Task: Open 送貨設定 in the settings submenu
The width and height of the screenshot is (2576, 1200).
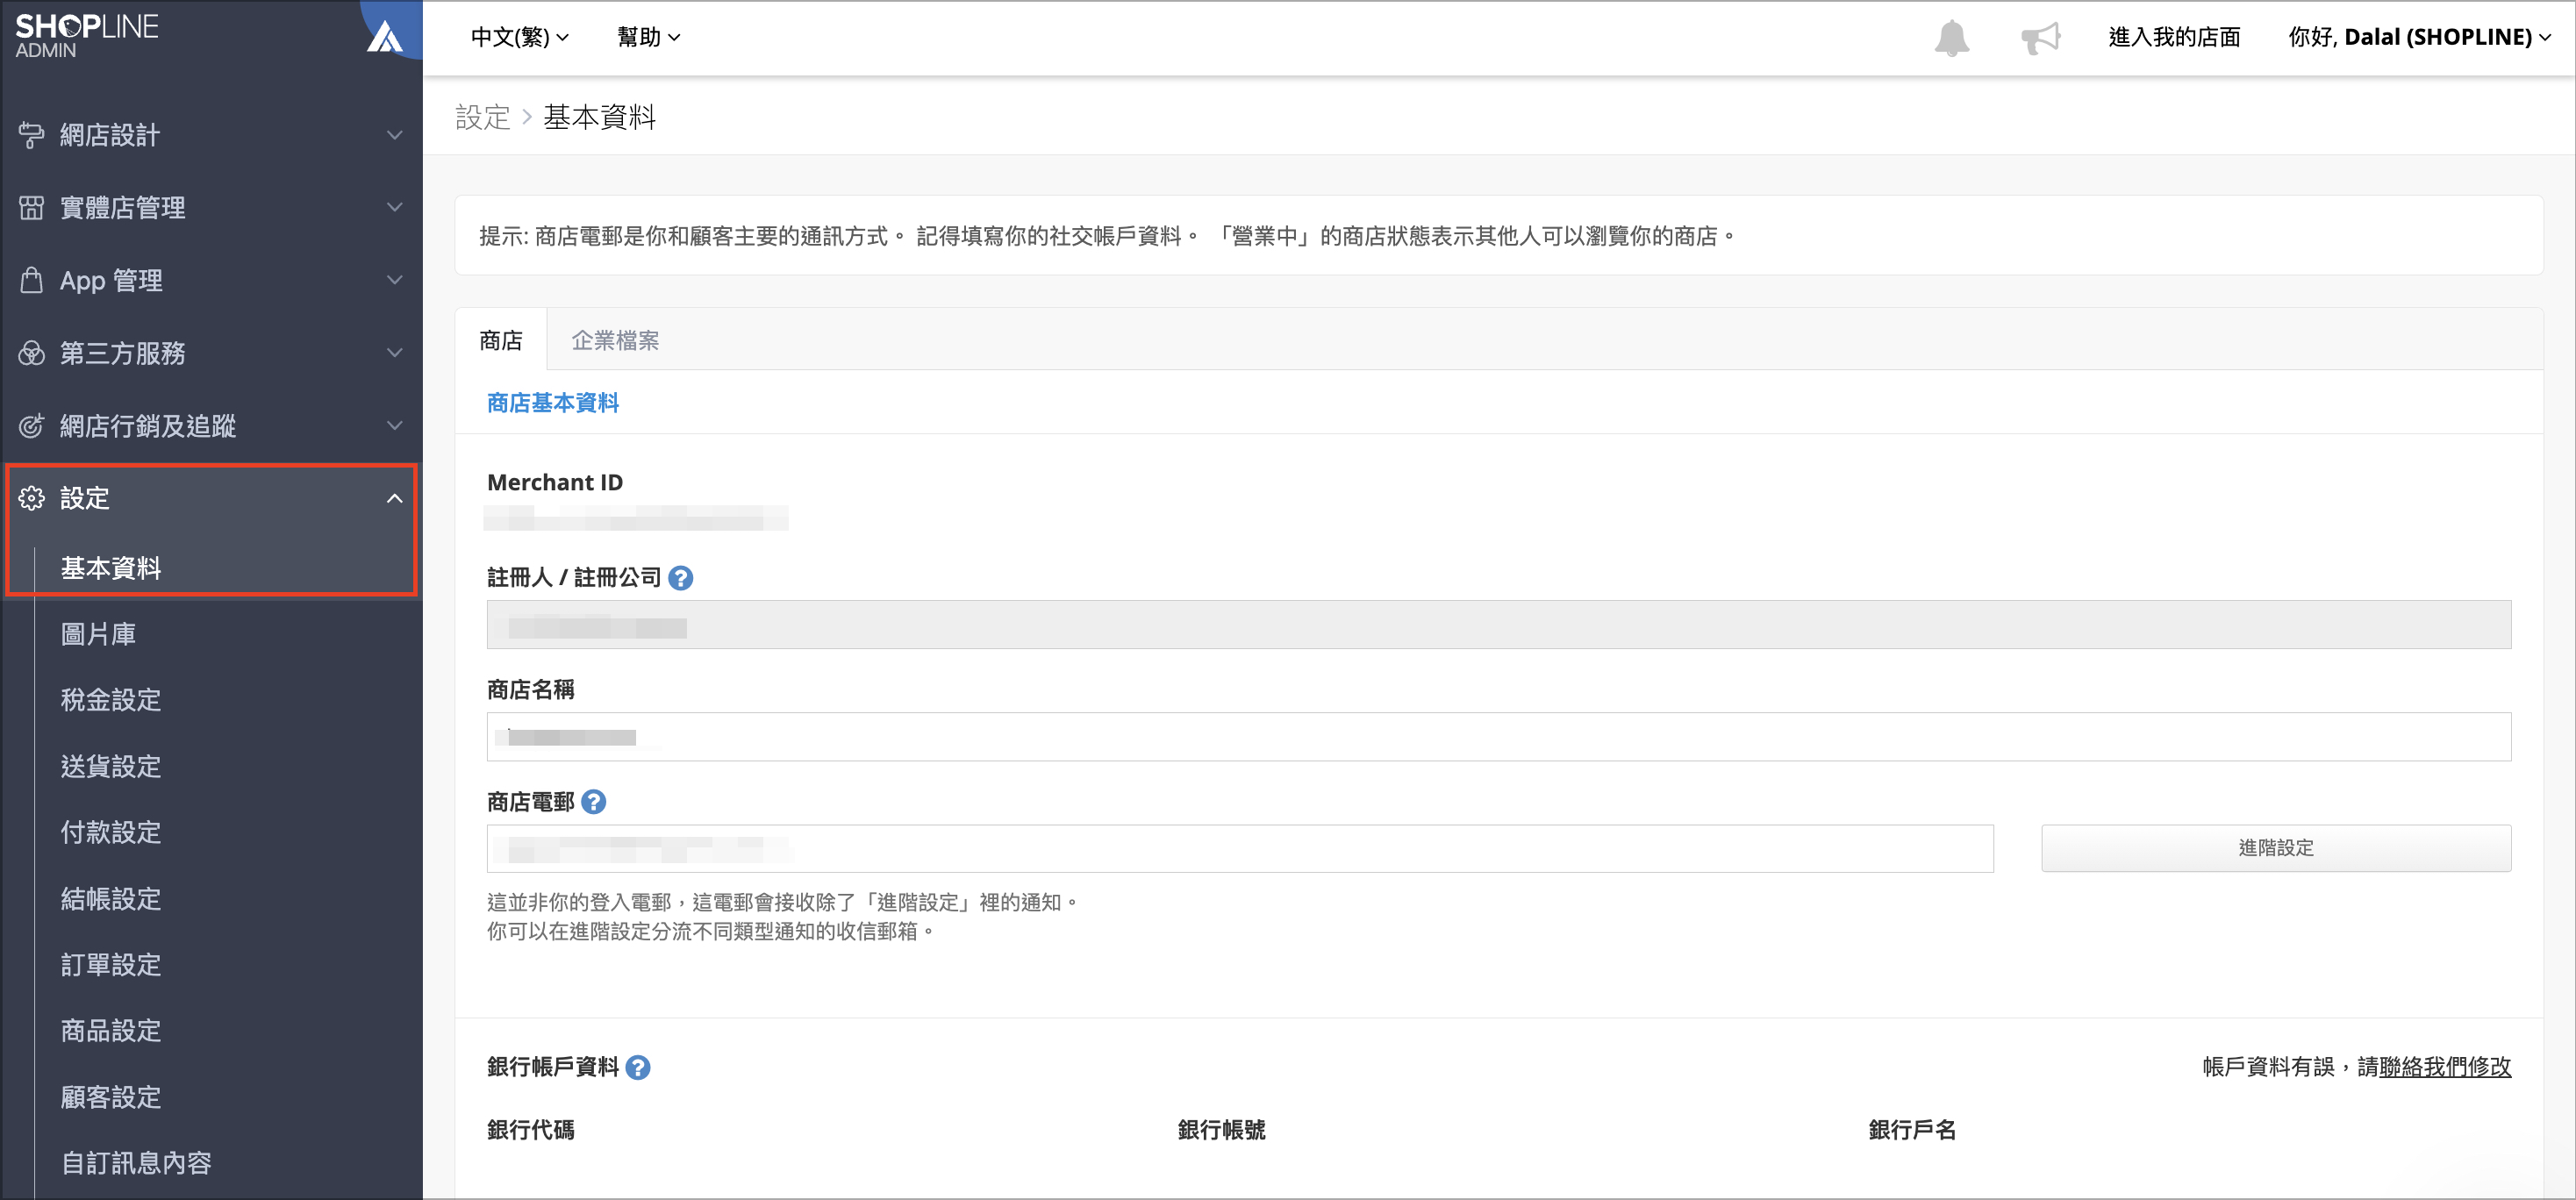Action: [x=111, y=766]
